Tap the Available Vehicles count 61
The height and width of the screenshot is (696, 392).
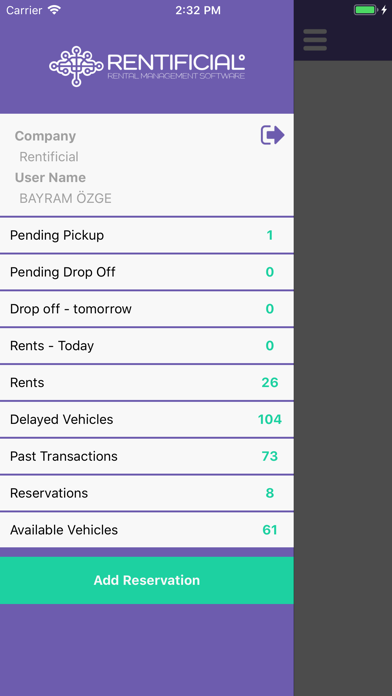click(270, 530)
